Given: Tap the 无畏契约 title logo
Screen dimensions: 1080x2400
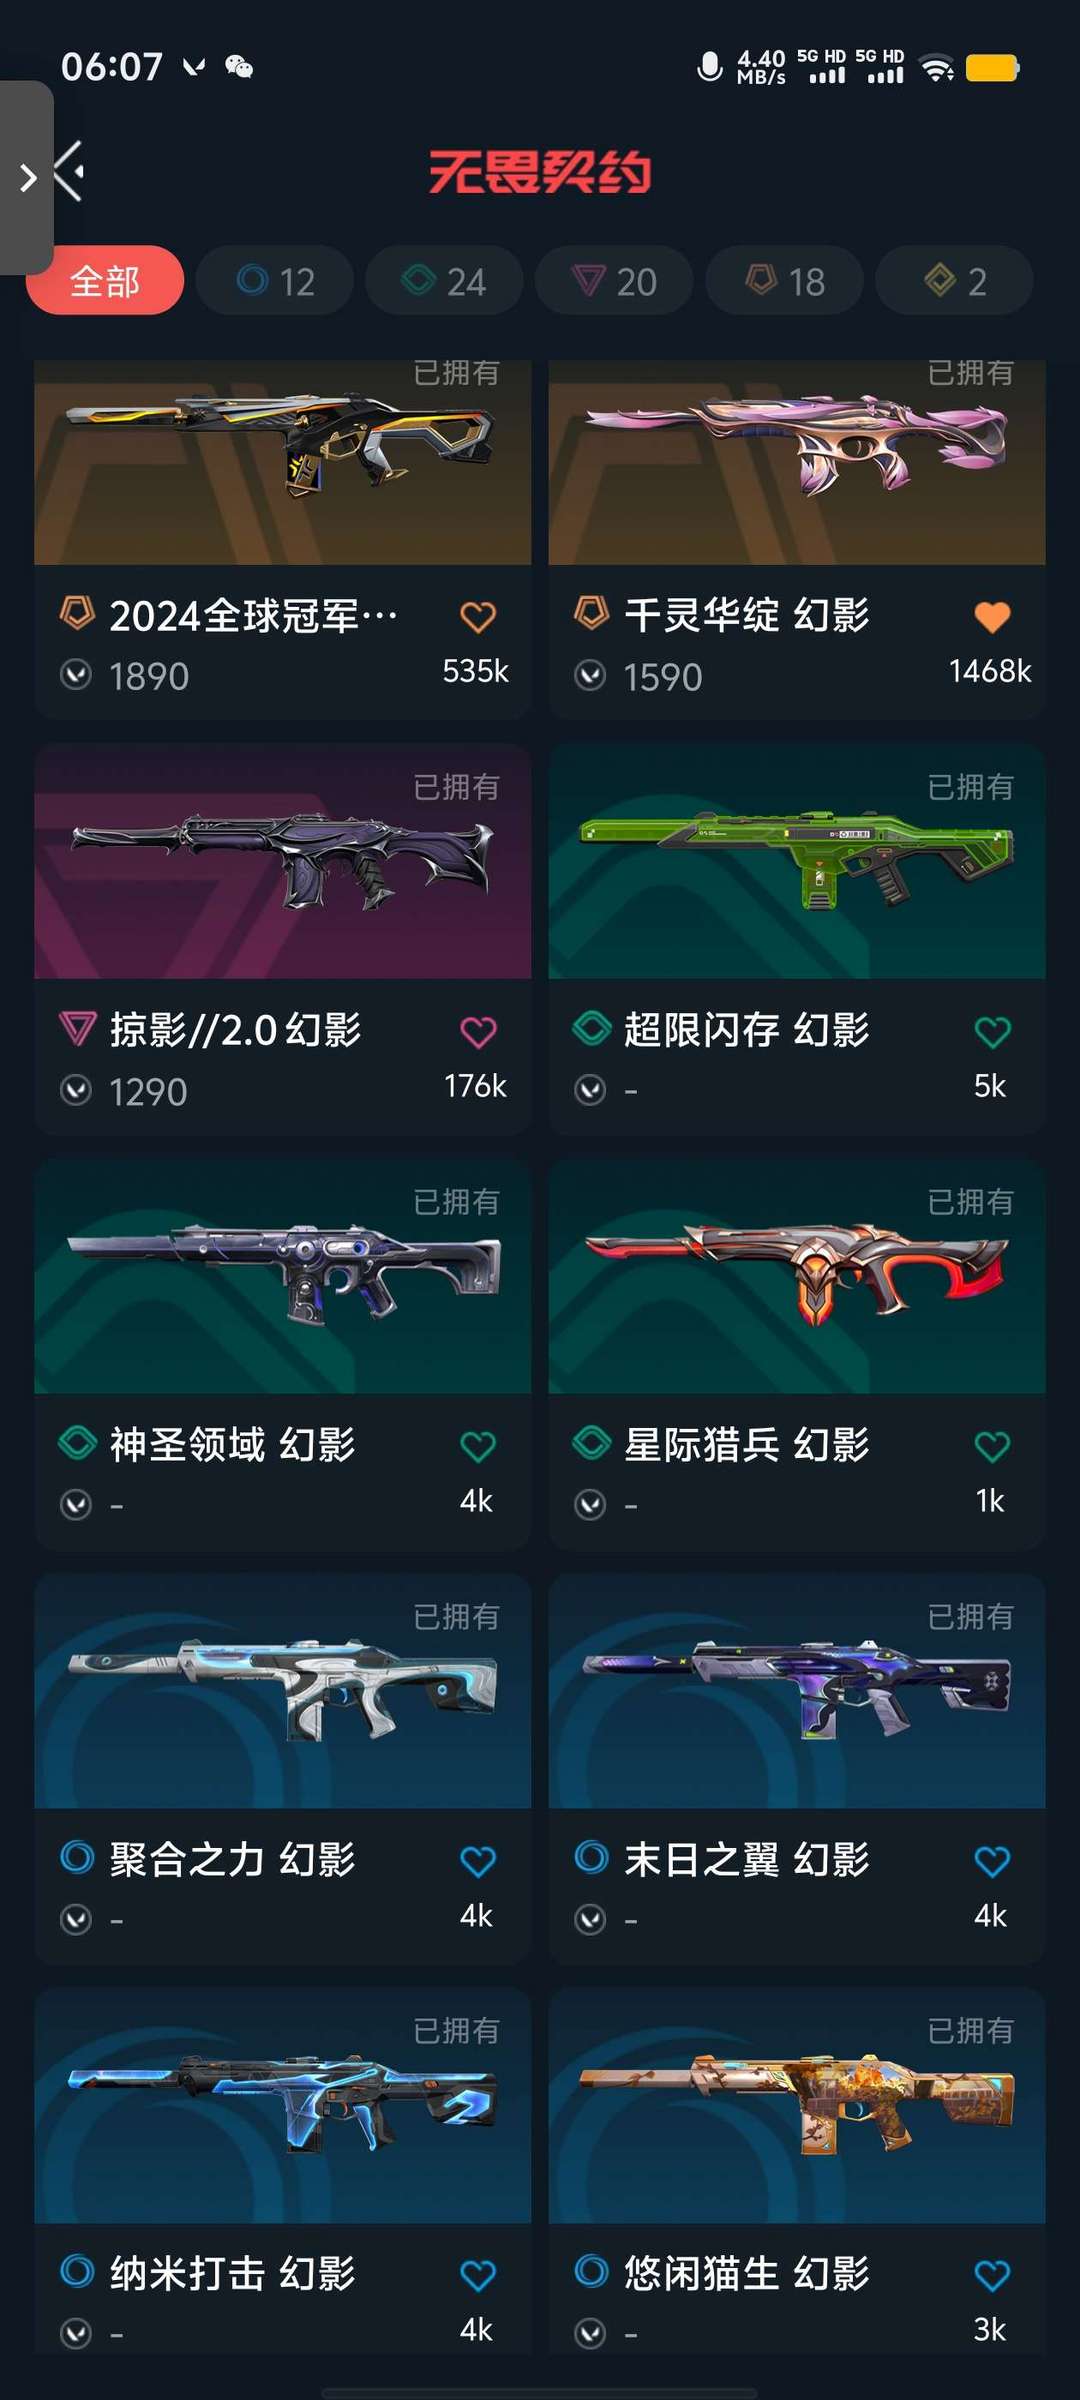Looking at the screenshot, I should tap(540, 172).
